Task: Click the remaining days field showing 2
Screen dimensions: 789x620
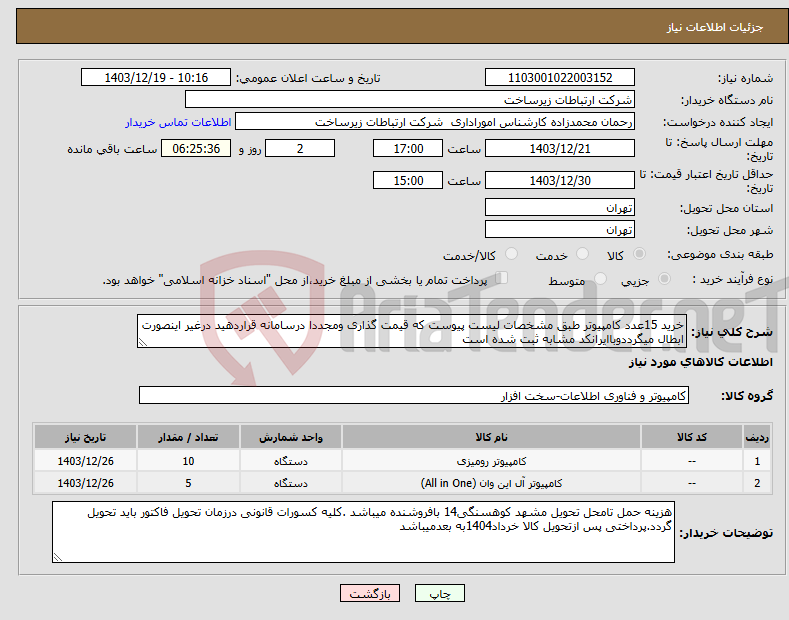Action: (300, 148)
